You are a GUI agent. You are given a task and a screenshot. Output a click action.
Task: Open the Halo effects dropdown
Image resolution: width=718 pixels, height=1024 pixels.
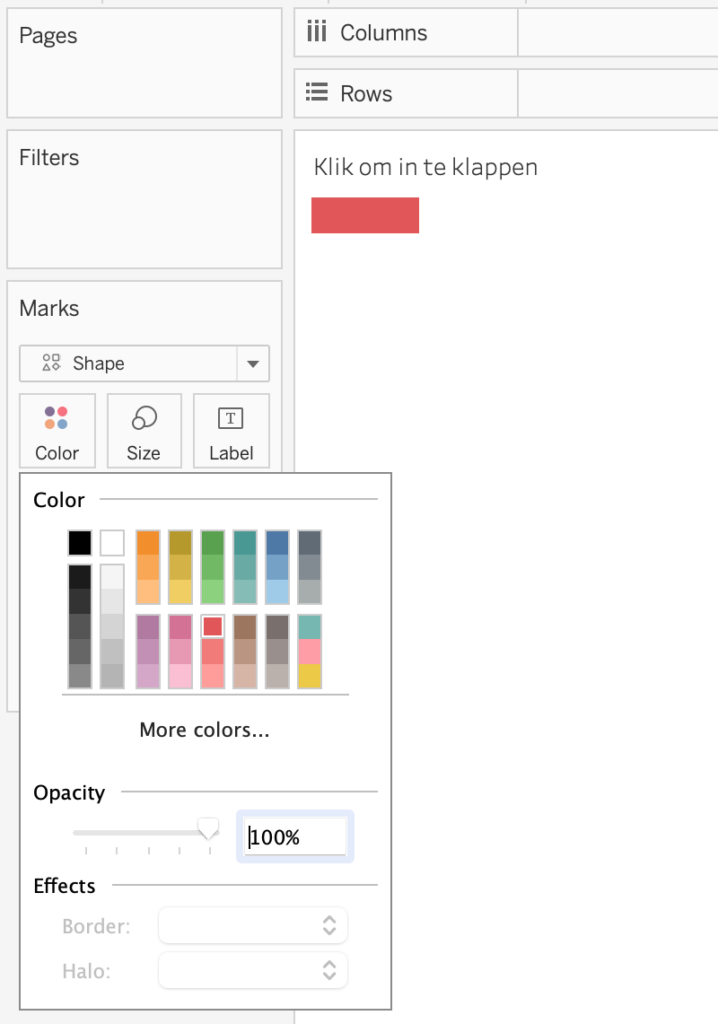253,969
